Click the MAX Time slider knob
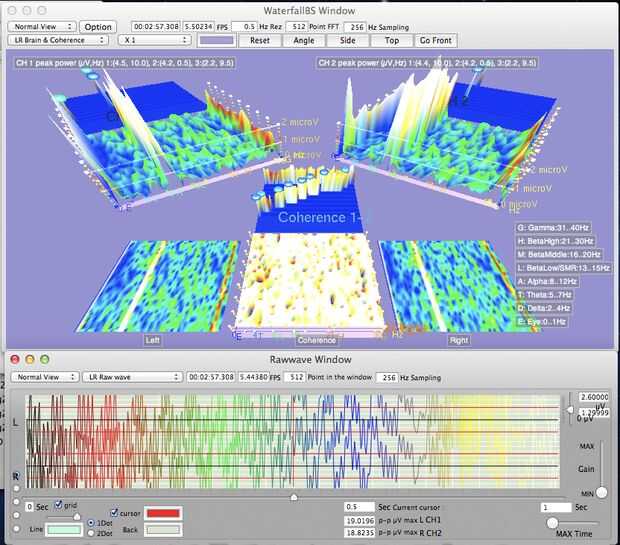 coord(552,523)
